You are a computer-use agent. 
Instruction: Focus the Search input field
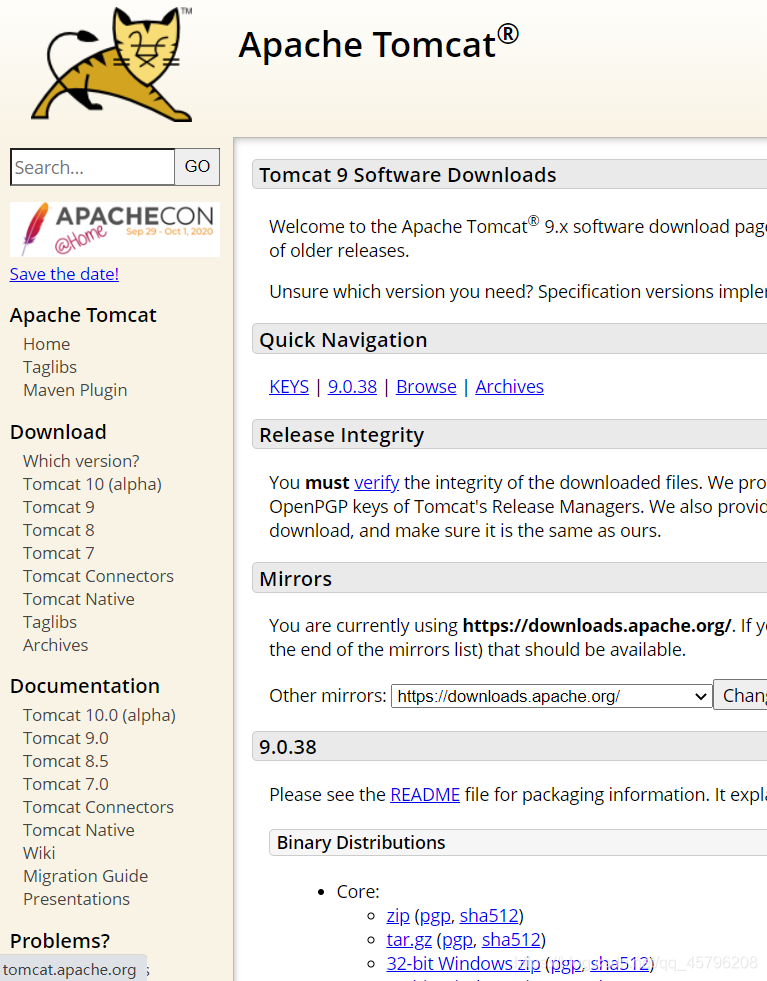pyautogui.click(x=93, y=167)
